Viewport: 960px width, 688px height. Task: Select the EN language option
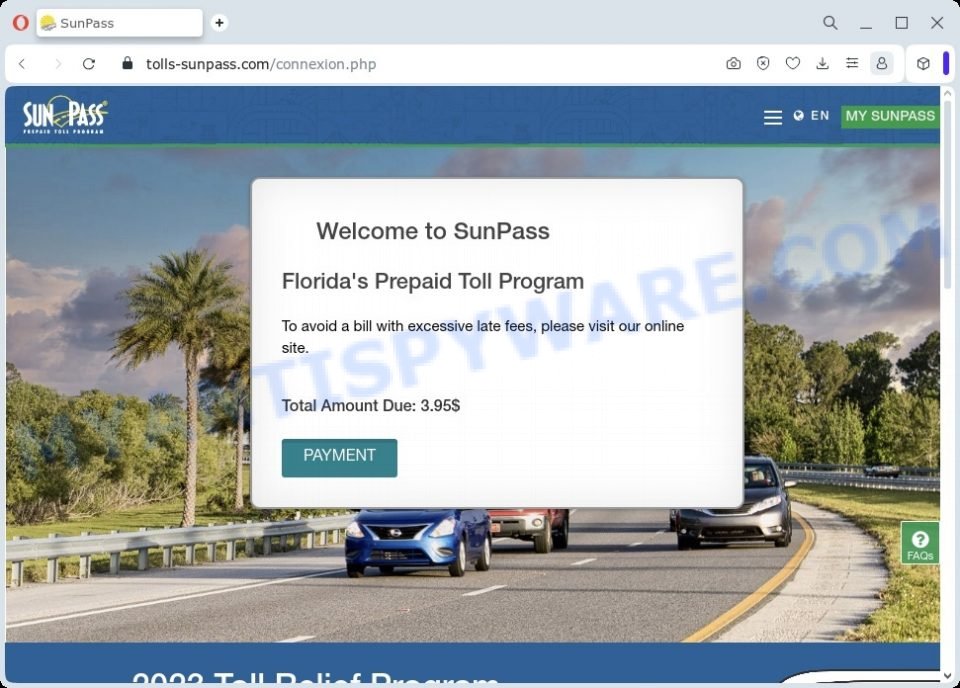point(820,116)
